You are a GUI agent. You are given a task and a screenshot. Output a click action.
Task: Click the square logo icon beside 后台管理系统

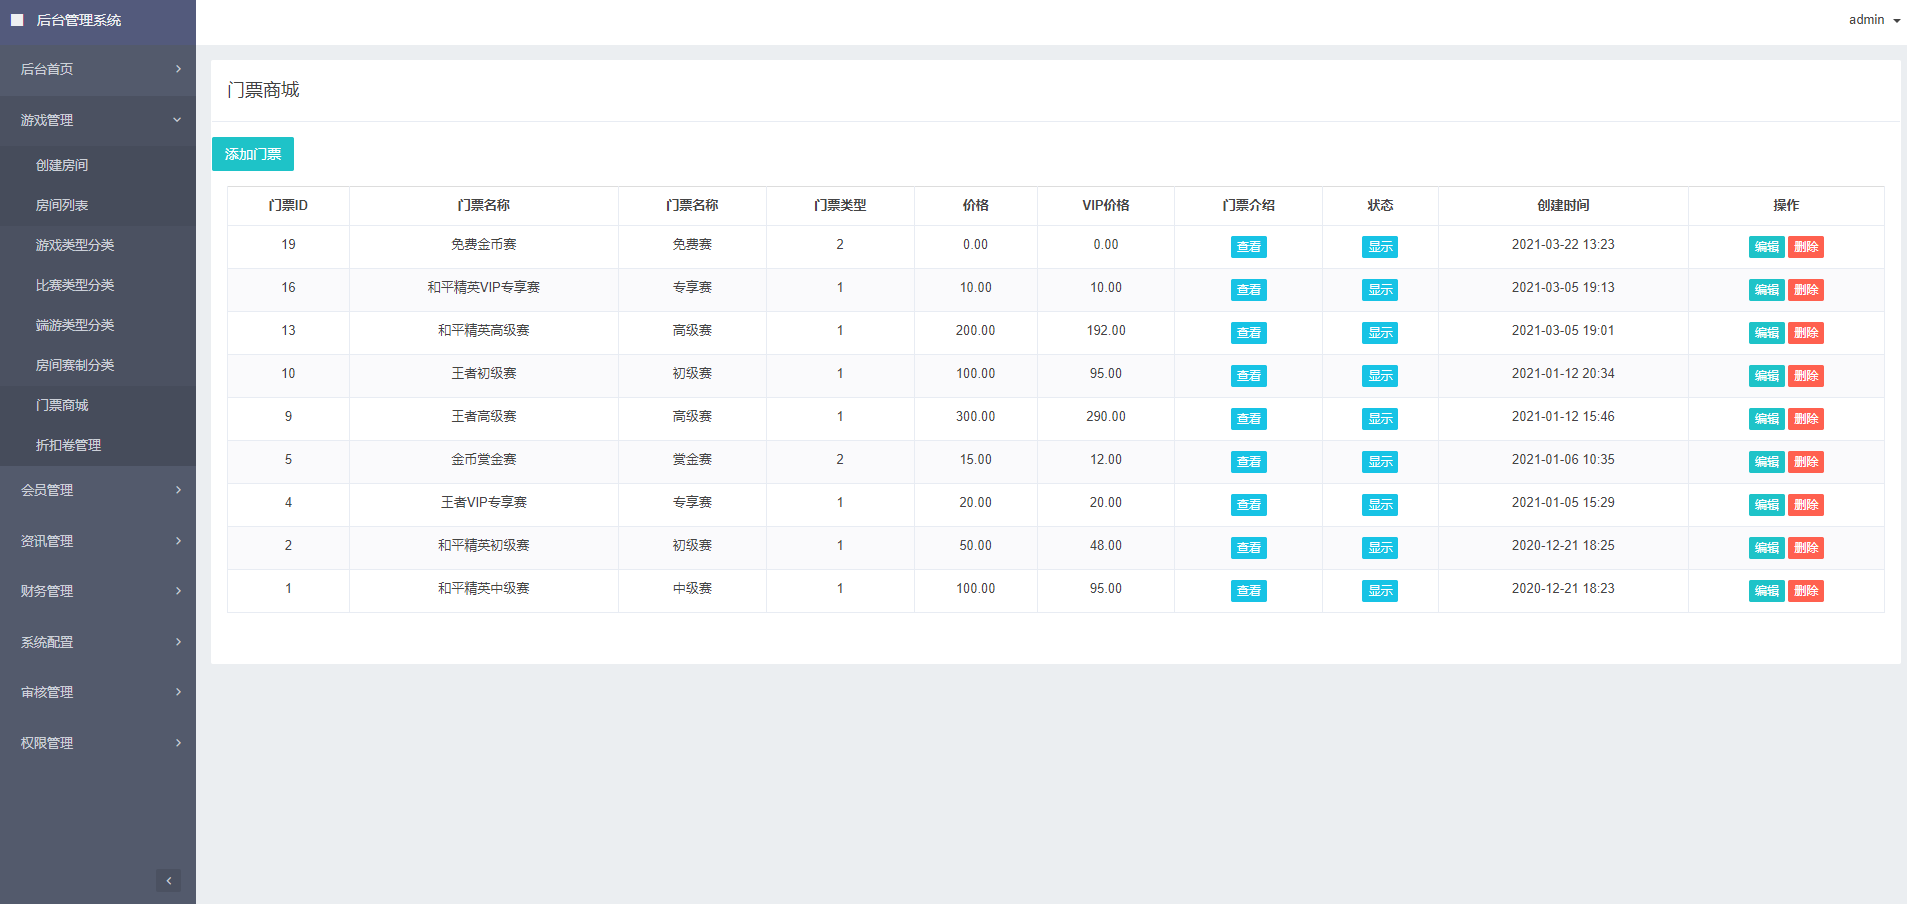17,20
